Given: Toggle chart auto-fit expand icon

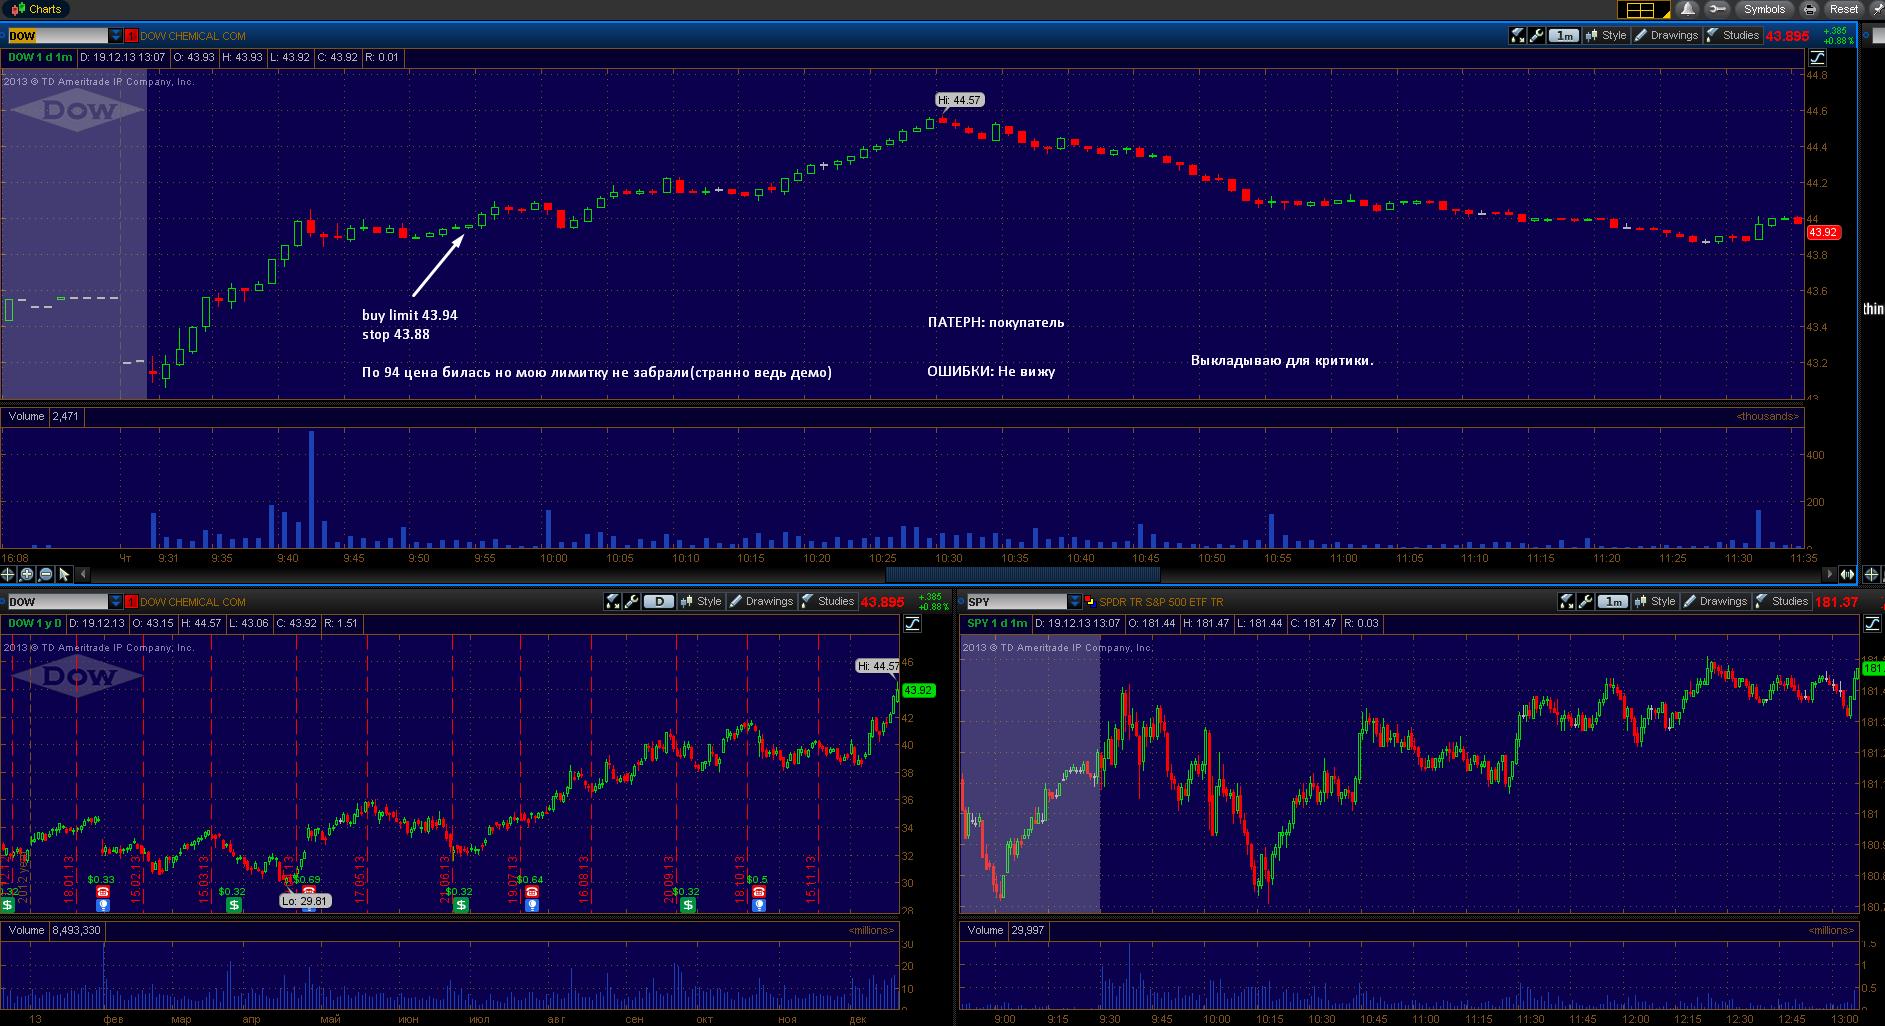Looking at the screenshot, I should (x=1846, y=575).
